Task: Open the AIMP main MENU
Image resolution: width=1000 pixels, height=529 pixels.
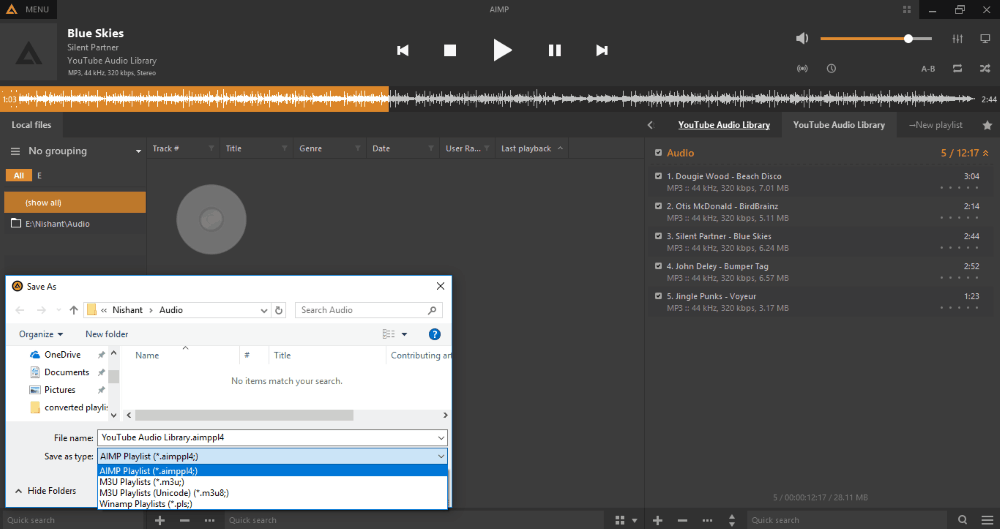Action: [28, 10]
